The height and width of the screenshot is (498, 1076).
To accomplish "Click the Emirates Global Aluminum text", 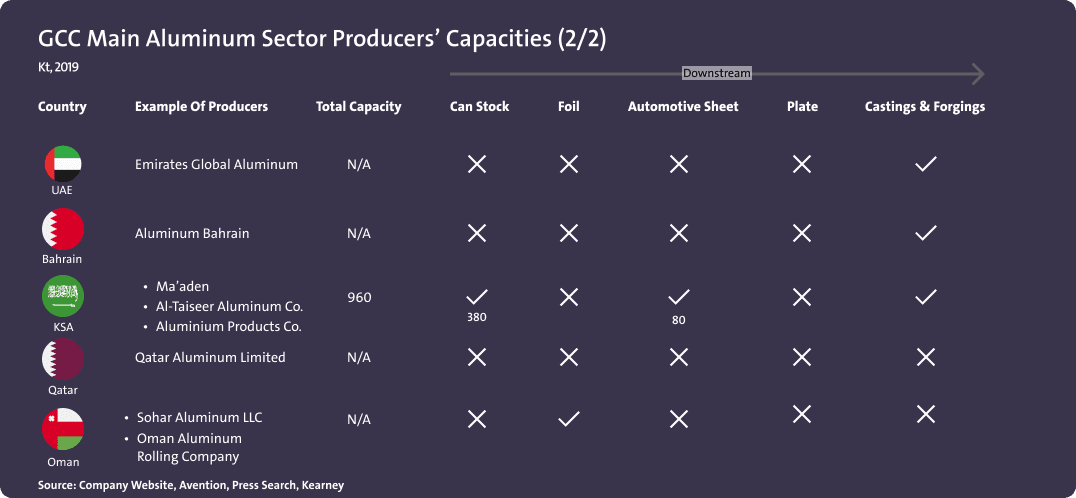I will (216, 164).
